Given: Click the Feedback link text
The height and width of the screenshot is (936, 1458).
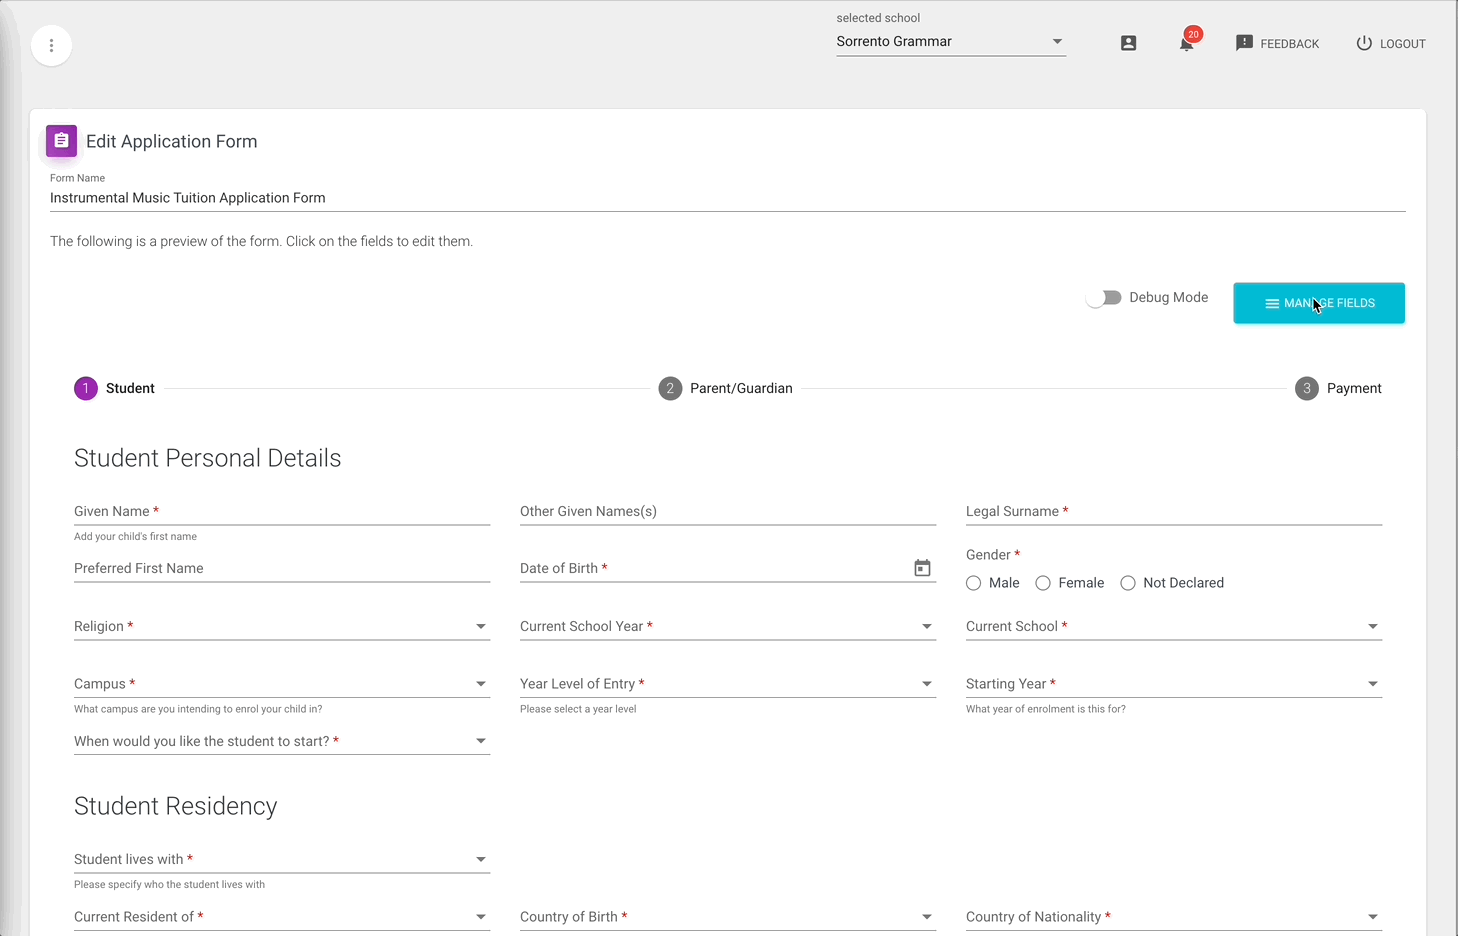Looking at the screenshot, I should [x=1289, y=43].
